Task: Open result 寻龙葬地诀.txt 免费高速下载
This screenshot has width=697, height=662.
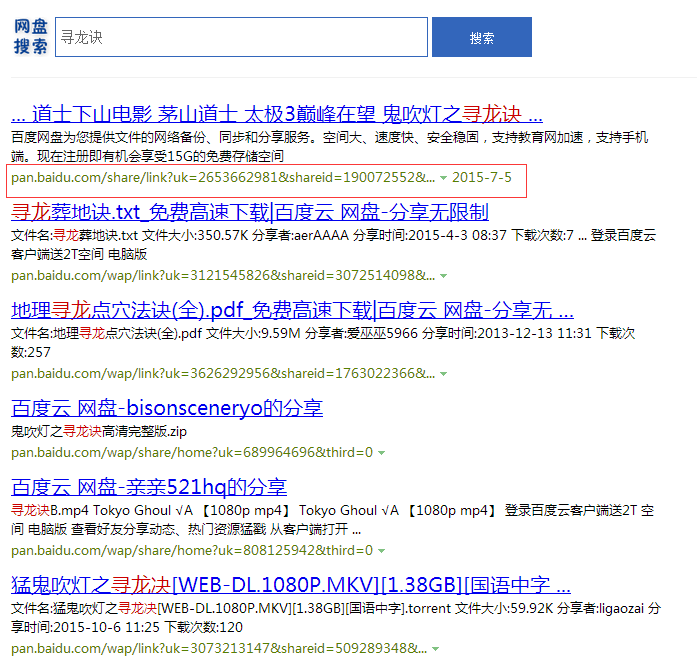Action: click(250, 212)
